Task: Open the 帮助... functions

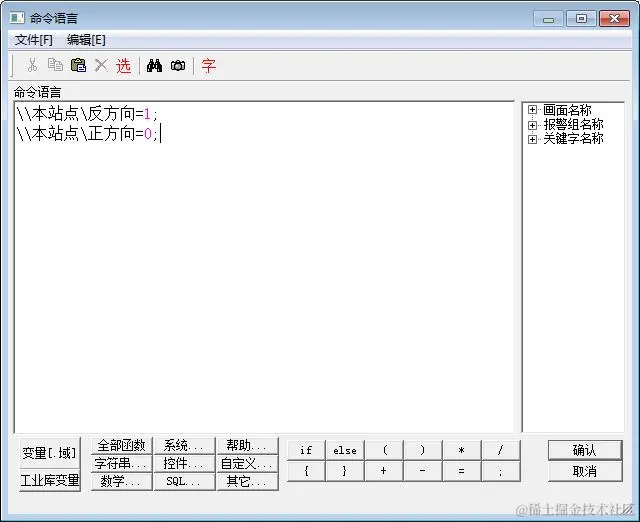Action: (247, 445)
